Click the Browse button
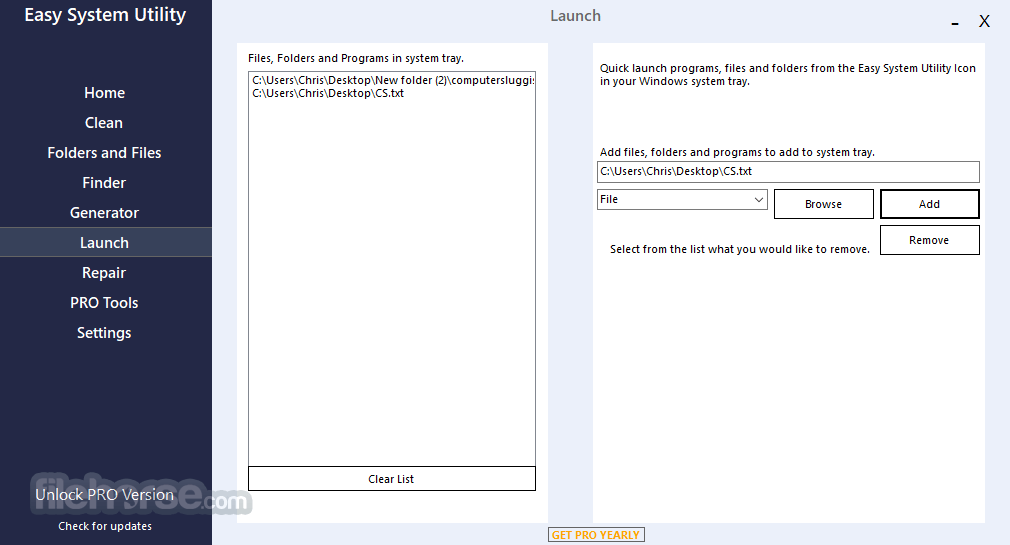1010x545 pixels. coord(823,204)
